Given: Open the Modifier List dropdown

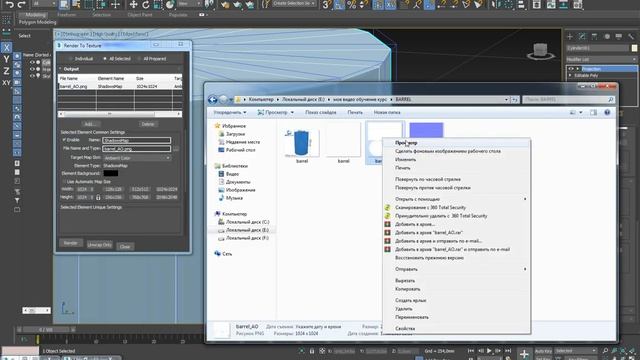Looking at the screenshot, I should 601,59.
